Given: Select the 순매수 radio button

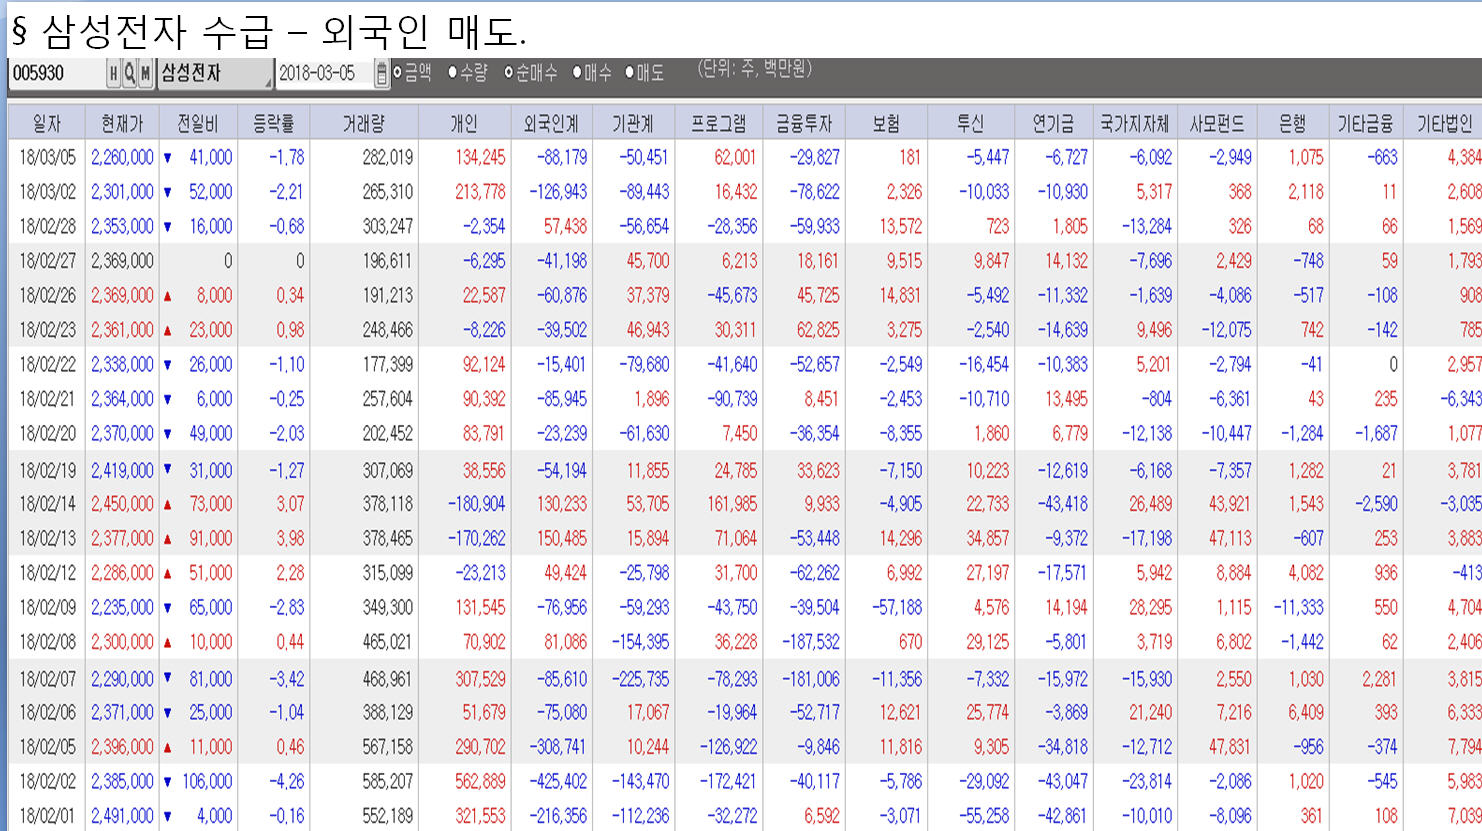Looking at the screenshot, I should point(509,72).
